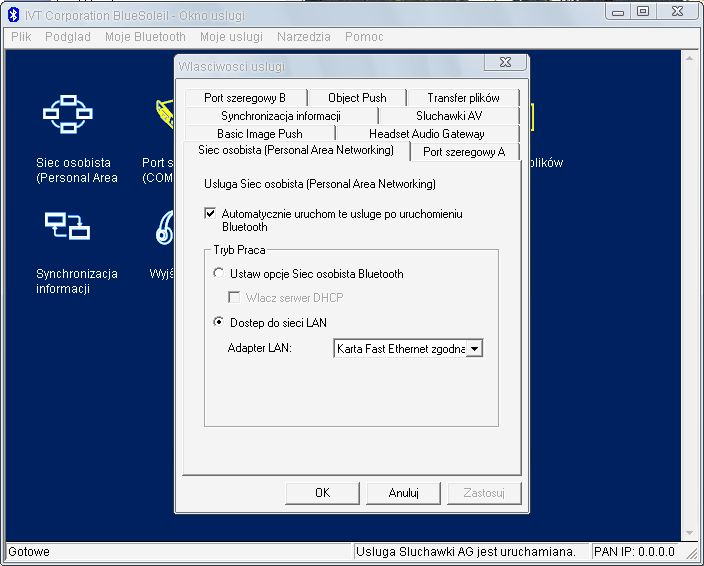
Task: Click the Synchronizacja informacji icon label
Action: pos(77,281)
